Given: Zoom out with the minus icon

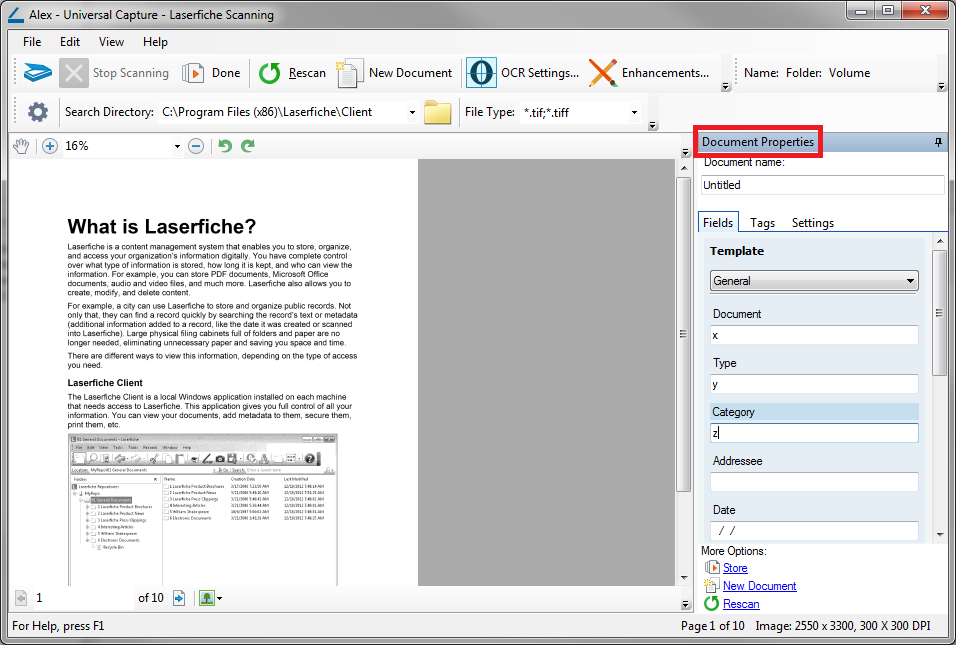Looking at the screenshot, I should point(196,146).
